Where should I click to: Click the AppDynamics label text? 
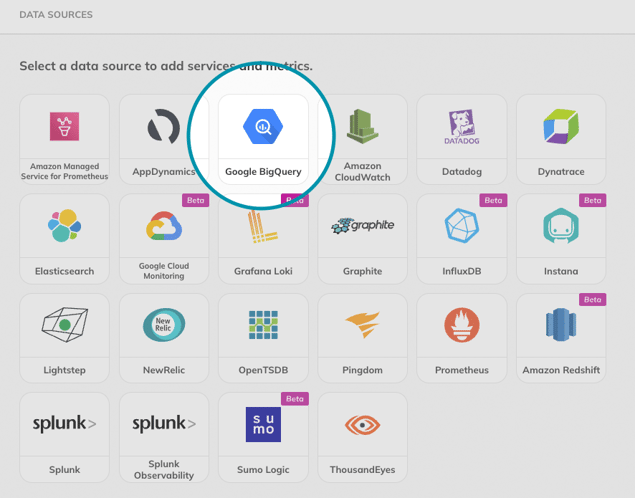pos(164,172)
